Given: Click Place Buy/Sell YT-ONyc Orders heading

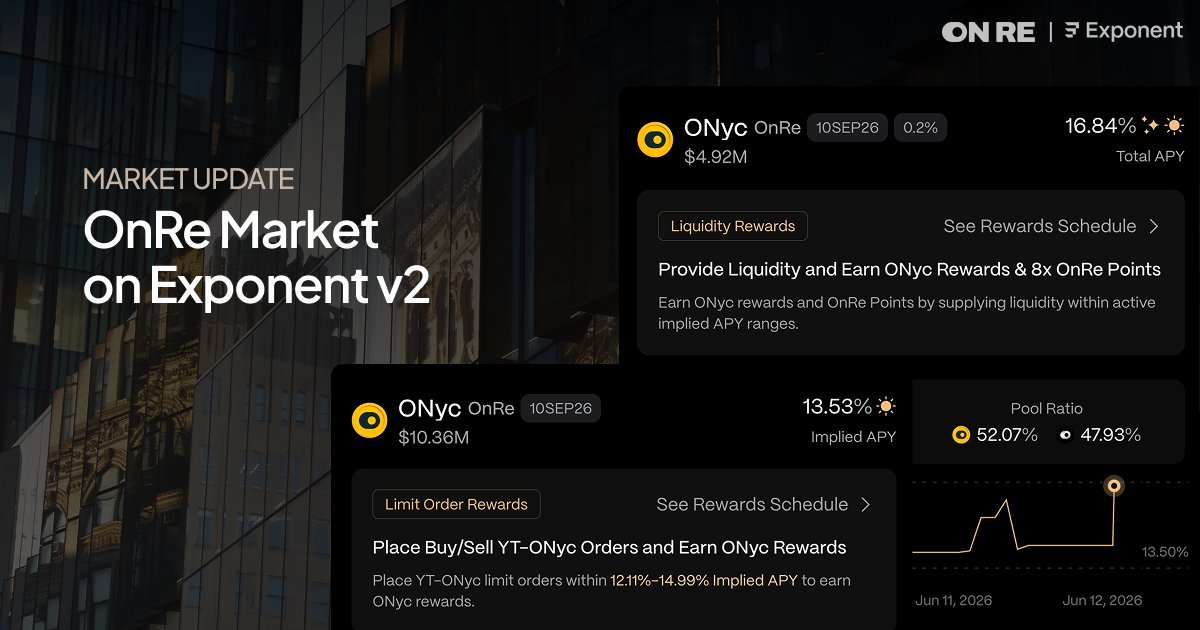Looking at the screenshot, I should tap(609, 548).
